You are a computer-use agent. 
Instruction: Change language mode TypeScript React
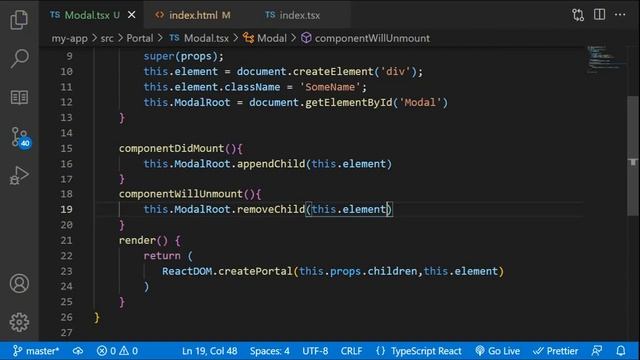click(x=426, y=351)
